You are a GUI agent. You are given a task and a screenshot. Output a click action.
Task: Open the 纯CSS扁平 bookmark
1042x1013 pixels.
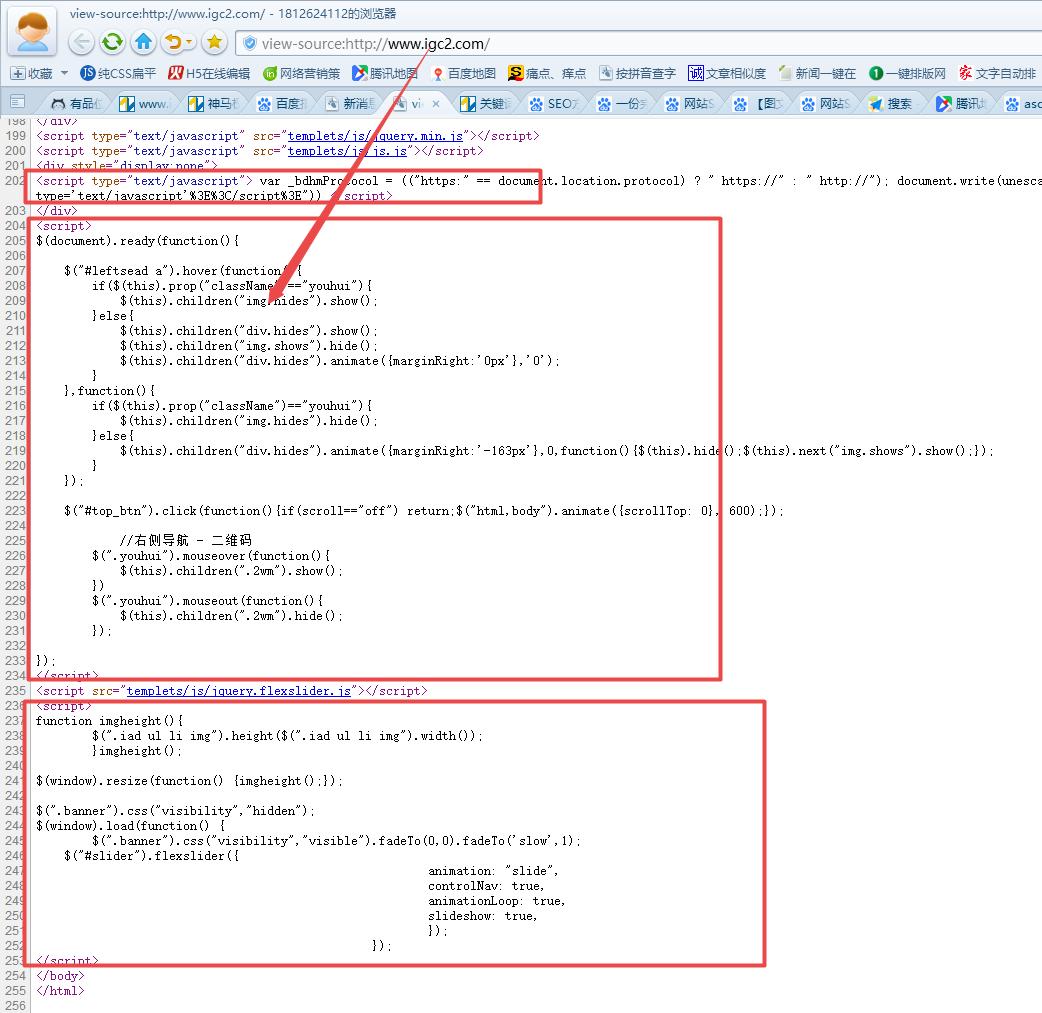(x=118, y=73)
